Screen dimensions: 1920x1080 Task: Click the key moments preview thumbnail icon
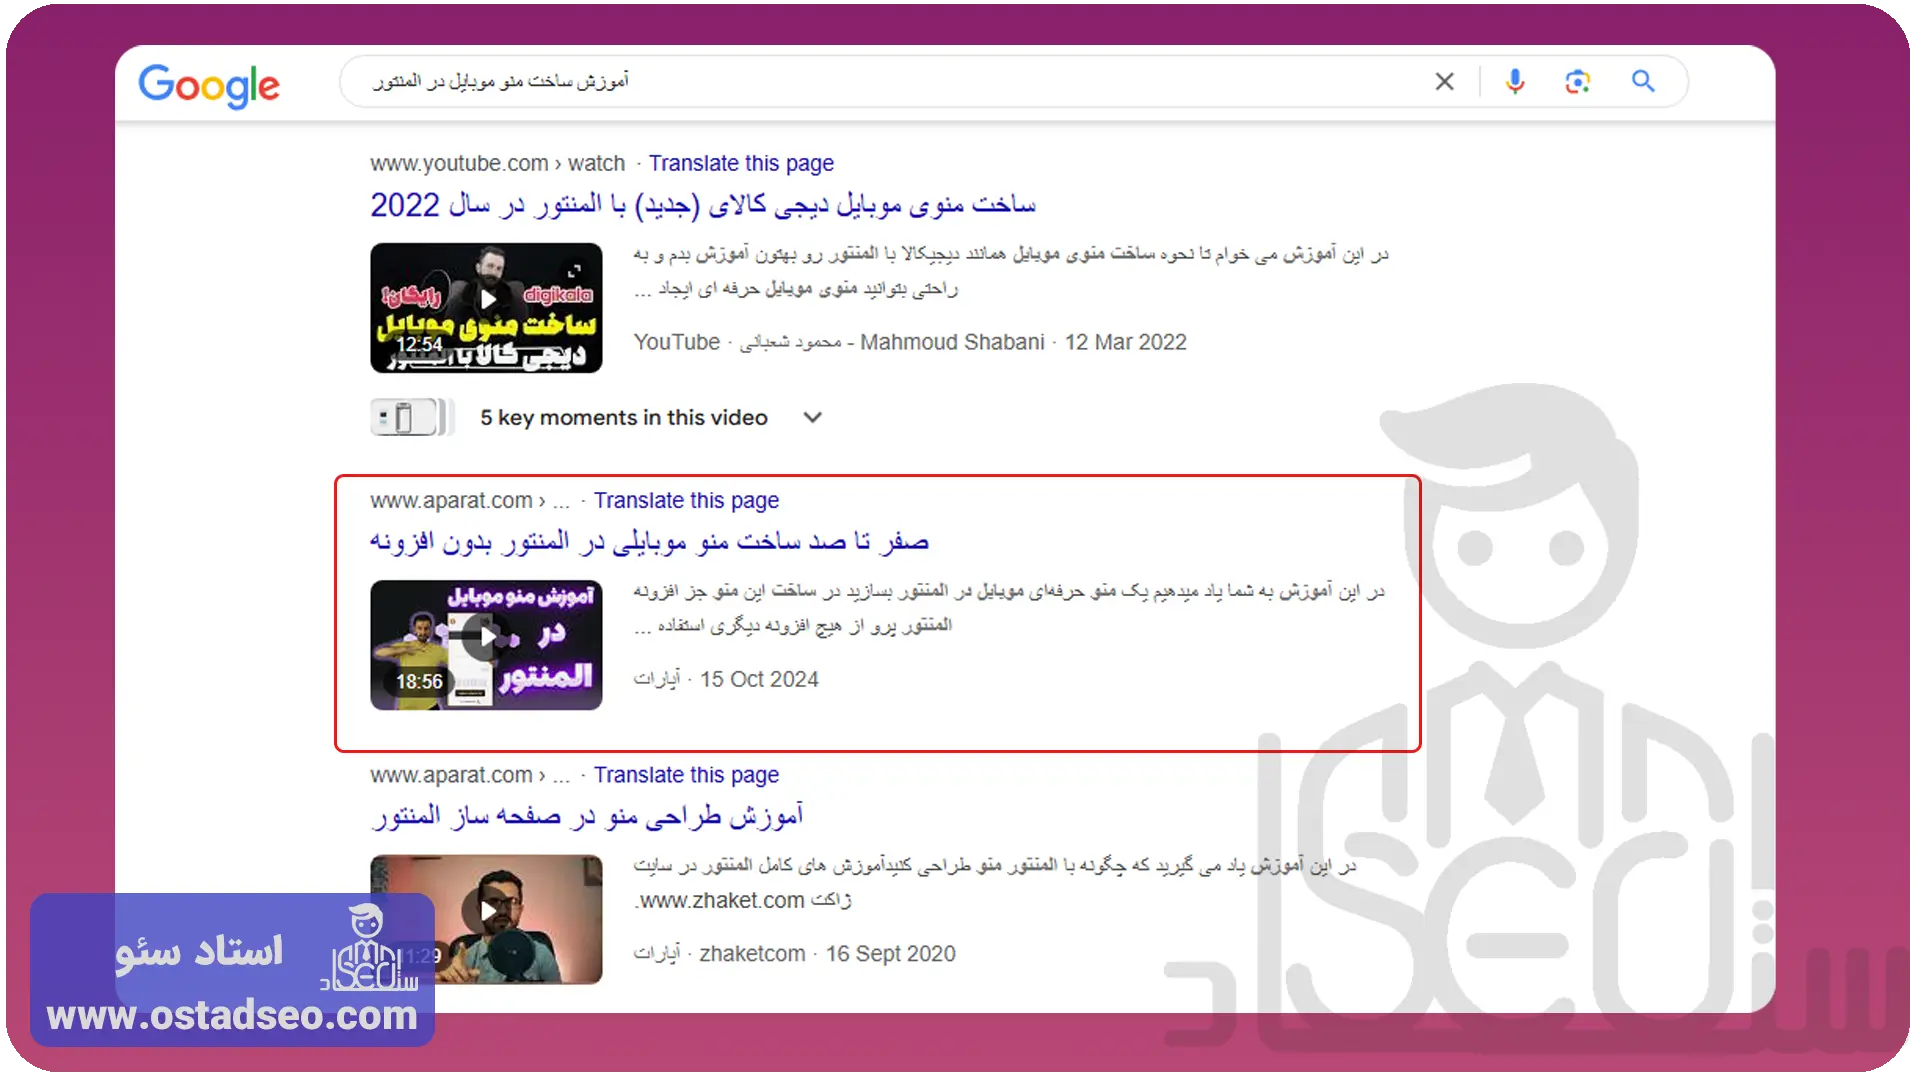(412, 417)
